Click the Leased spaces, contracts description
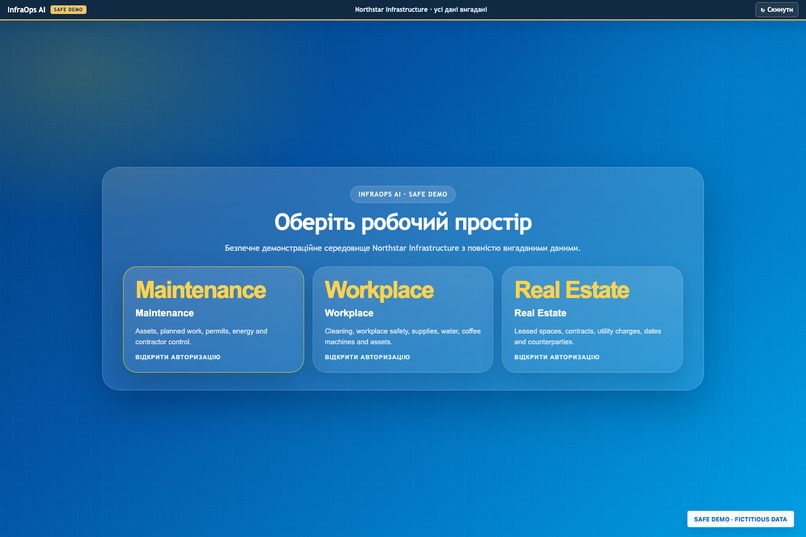806x537 pixels. click(x=588, y=337)
